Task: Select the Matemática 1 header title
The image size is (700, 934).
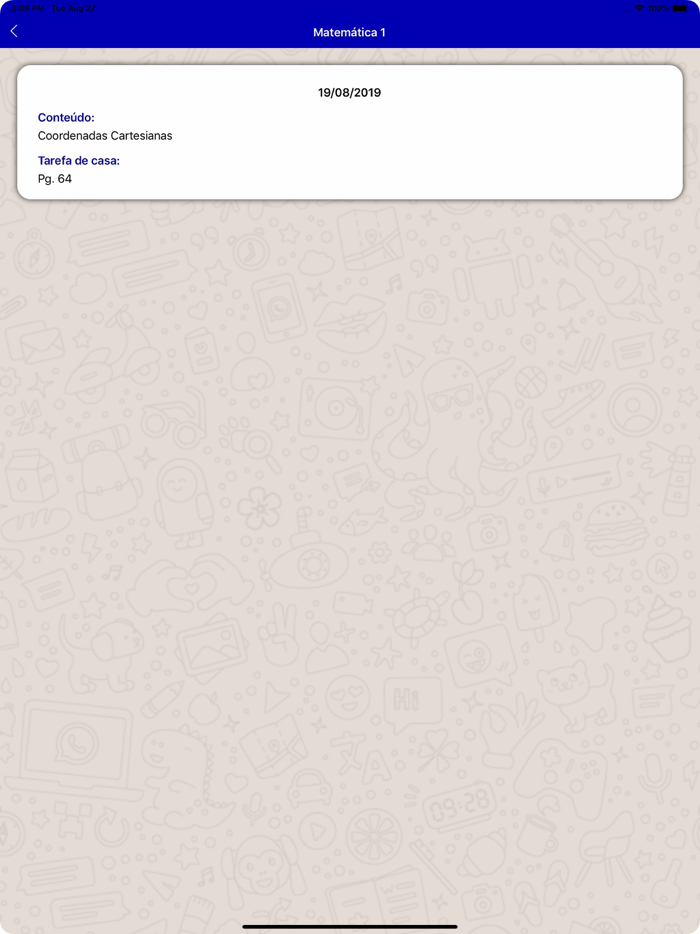Action: point(350,32)
